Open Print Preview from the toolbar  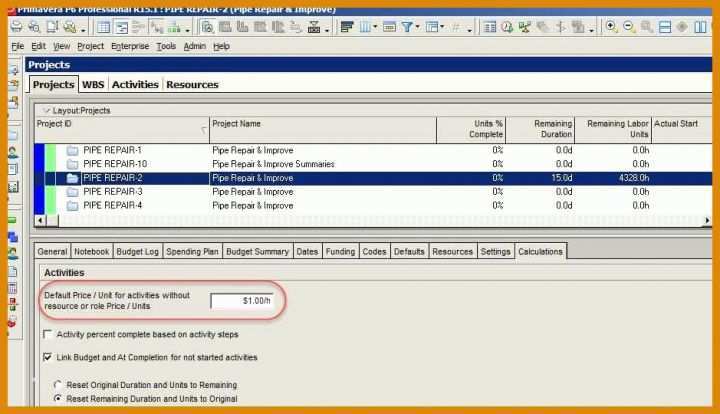tap(34, 27)
